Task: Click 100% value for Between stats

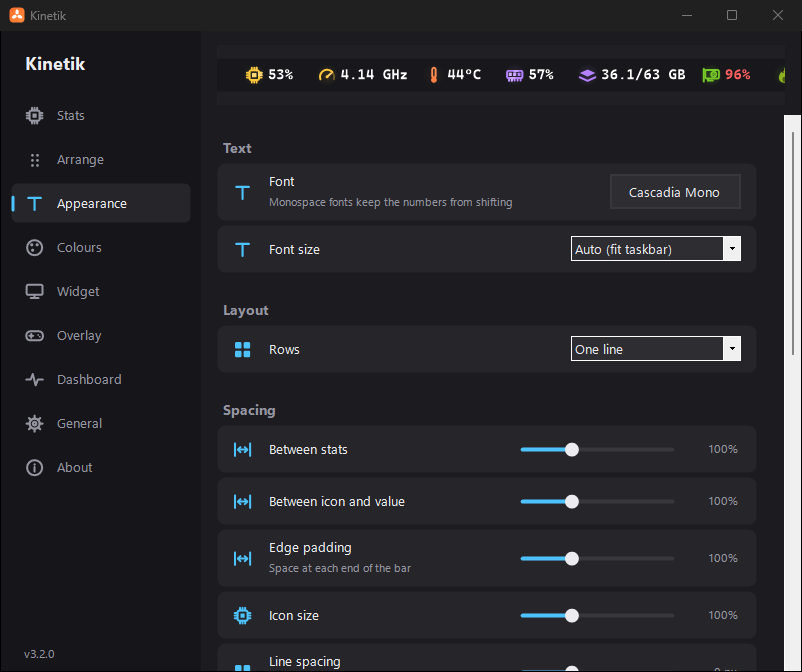Action: (723, 449)
